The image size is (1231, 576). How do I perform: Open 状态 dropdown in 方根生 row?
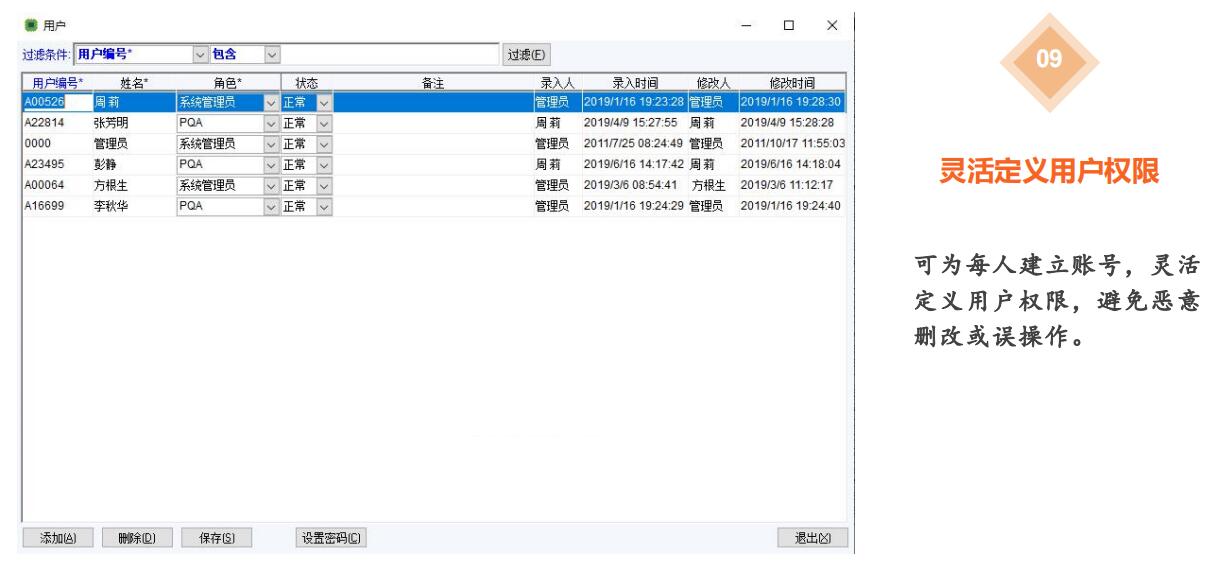pyautogui.click(x=324, y=185)
